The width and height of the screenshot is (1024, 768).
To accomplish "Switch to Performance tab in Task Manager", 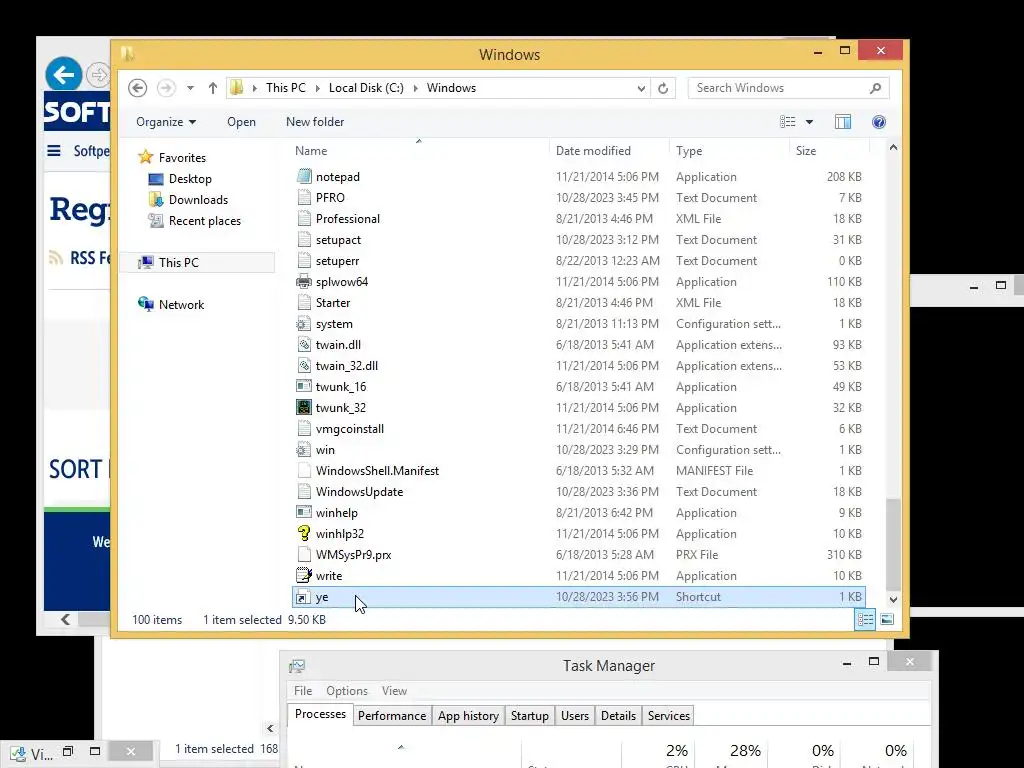I will click(392, 716).
